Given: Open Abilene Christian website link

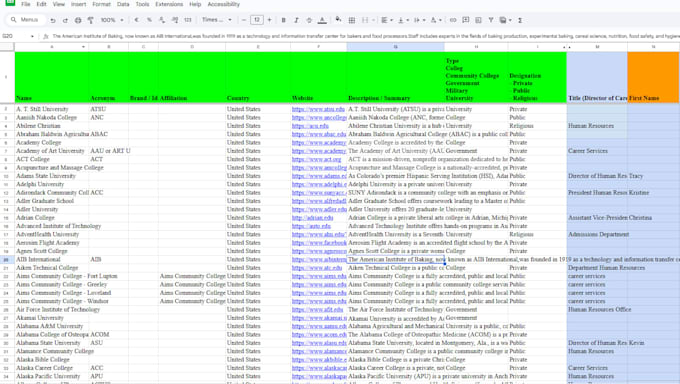Looking at the screenshot, I should [x=310, y=126].
